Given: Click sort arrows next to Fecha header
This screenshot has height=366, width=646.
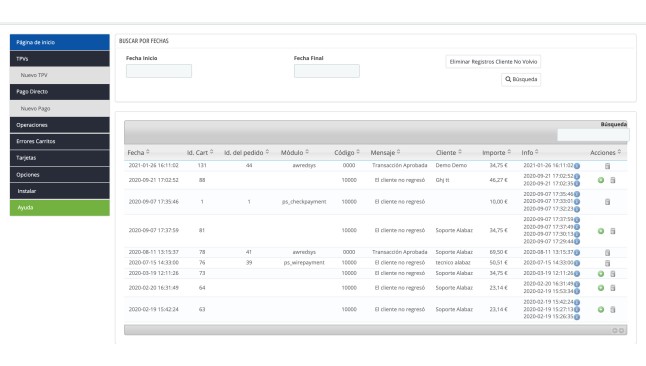Looking at the screenshot, I should pyautogui.click(x=148, y=152).
